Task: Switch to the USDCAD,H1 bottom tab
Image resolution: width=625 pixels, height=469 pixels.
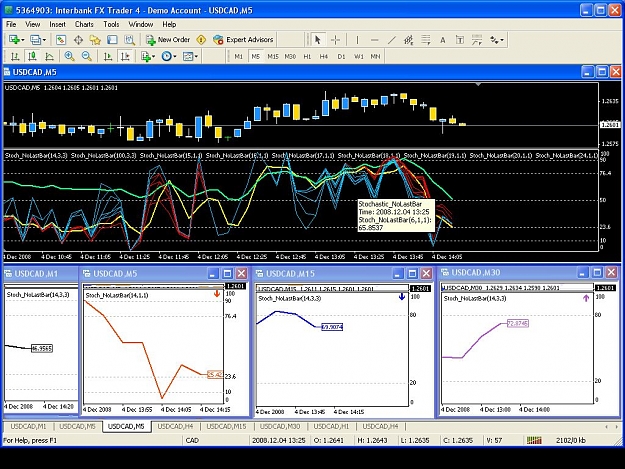Action: tap(331, 426)
